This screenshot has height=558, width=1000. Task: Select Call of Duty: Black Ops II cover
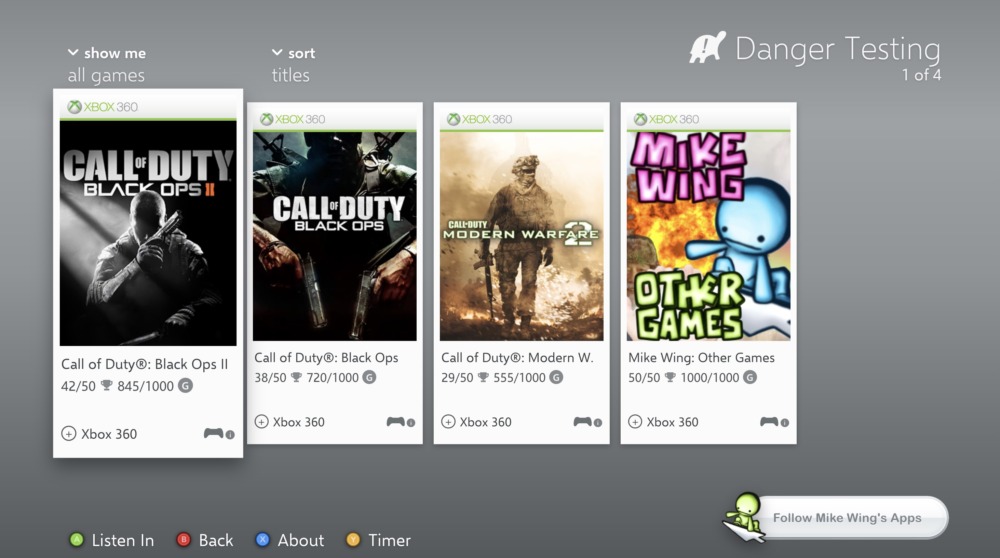coord(148,233)
